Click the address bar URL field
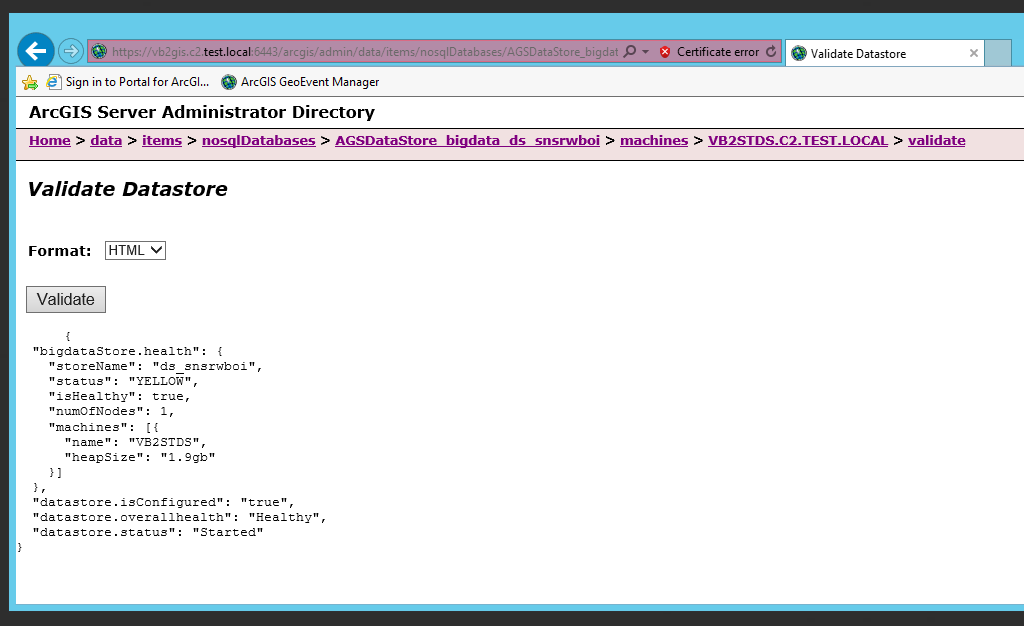1024x626 pixels. [364, 52]
